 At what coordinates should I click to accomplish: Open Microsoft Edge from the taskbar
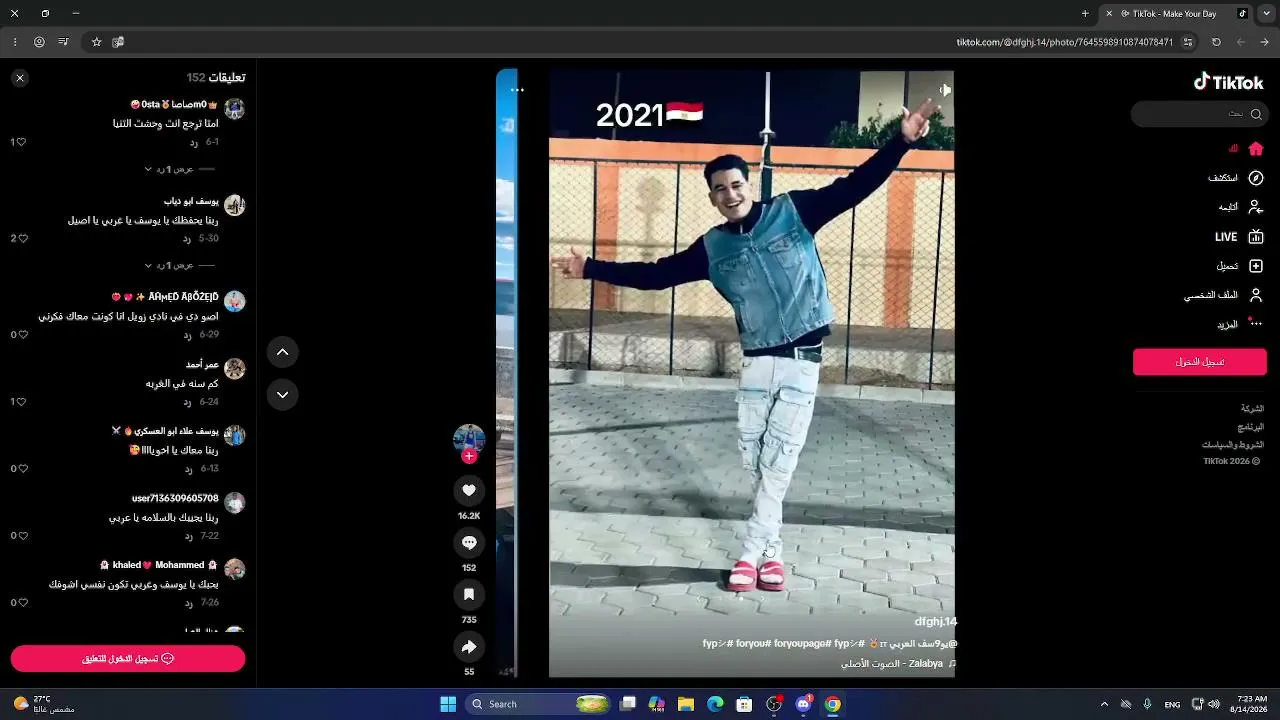click(x=715, y=704)
